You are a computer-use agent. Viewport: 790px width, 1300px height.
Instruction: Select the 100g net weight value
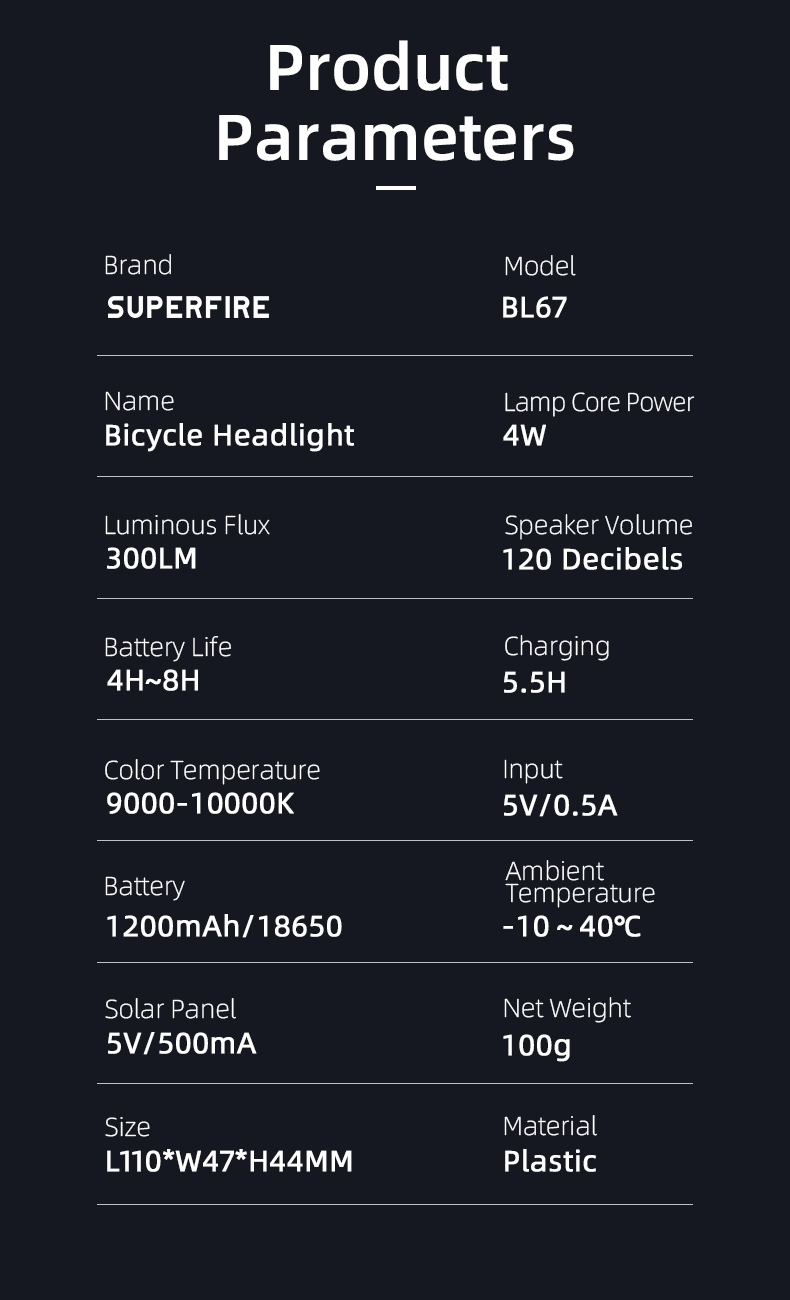point(536,1046)
